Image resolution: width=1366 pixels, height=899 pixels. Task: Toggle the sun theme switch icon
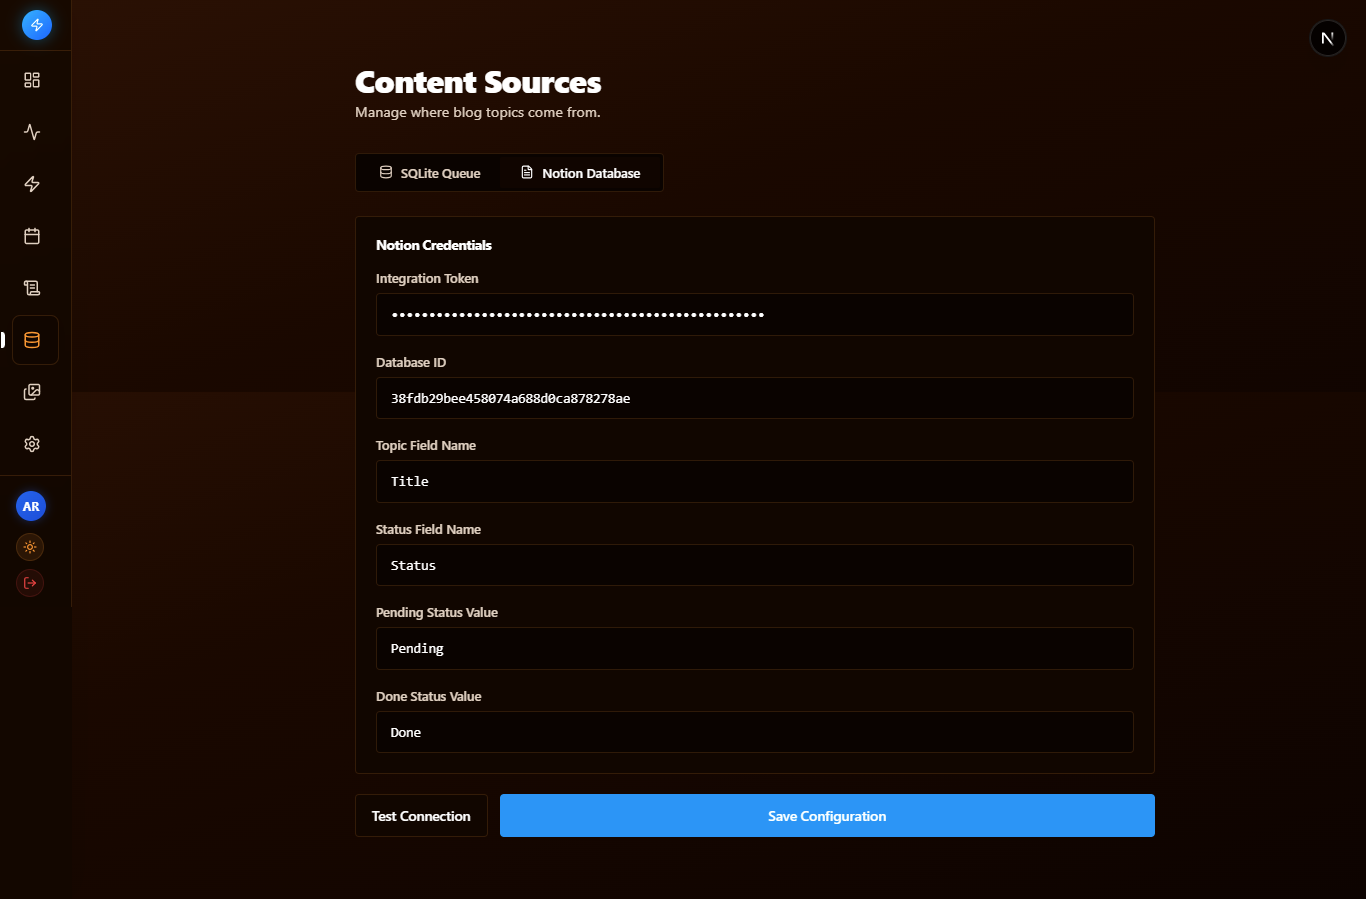(30, 547)
